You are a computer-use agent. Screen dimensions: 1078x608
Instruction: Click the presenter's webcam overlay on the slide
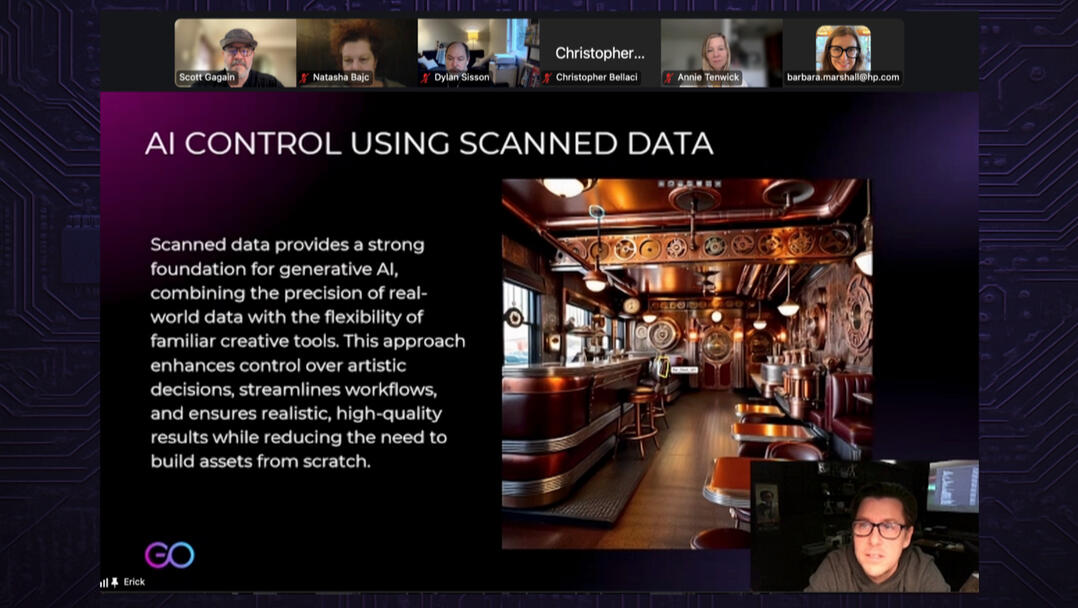[864, 526]
